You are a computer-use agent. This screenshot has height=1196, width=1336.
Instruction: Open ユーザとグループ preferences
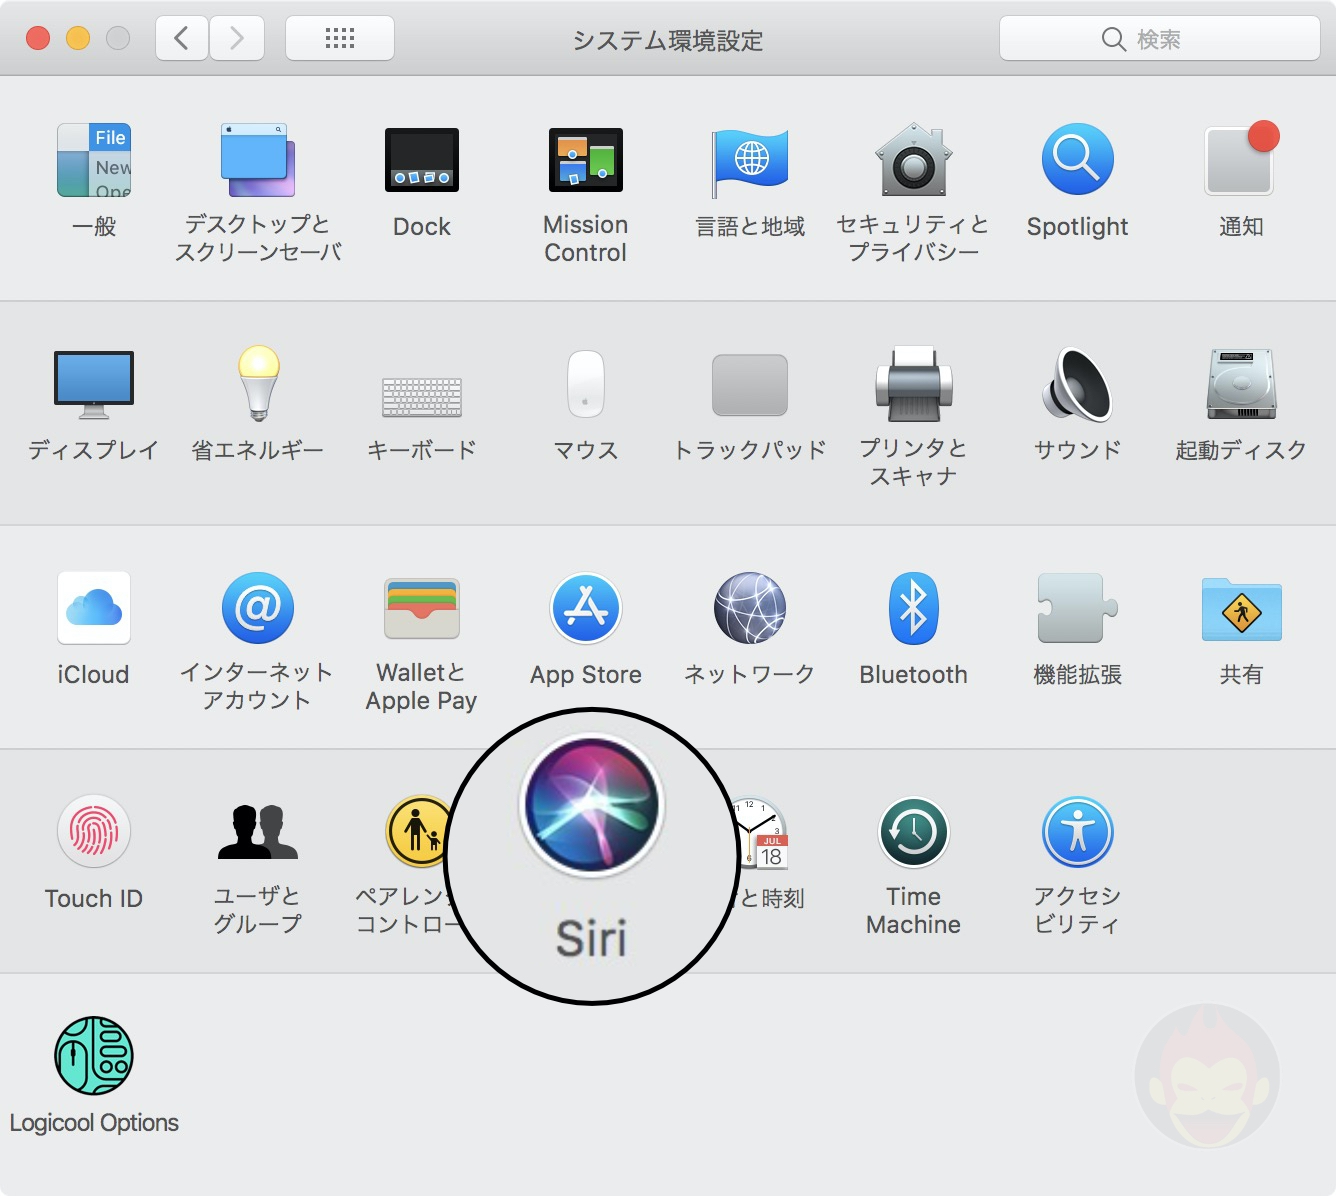click(258, 832)
